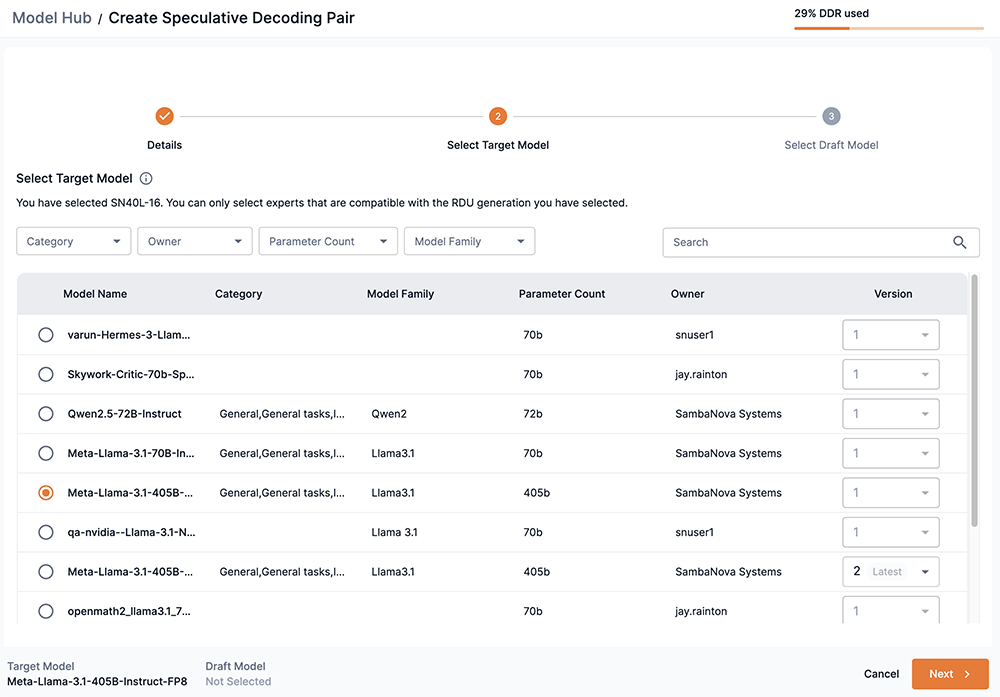Click the search magnifier icon

960,242
